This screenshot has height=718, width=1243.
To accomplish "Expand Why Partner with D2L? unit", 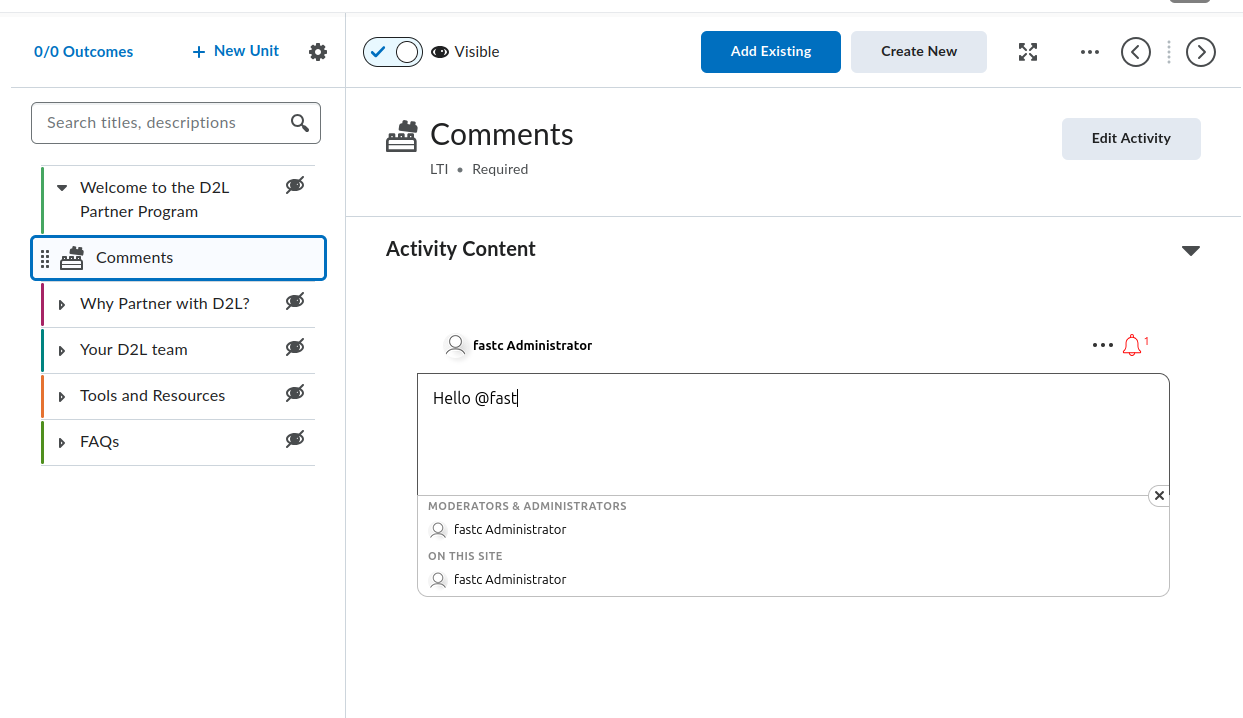I will click(x=62, y=304).
